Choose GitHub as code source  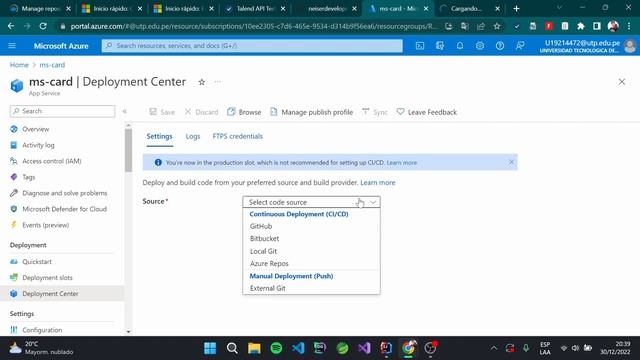coord(261,226)
